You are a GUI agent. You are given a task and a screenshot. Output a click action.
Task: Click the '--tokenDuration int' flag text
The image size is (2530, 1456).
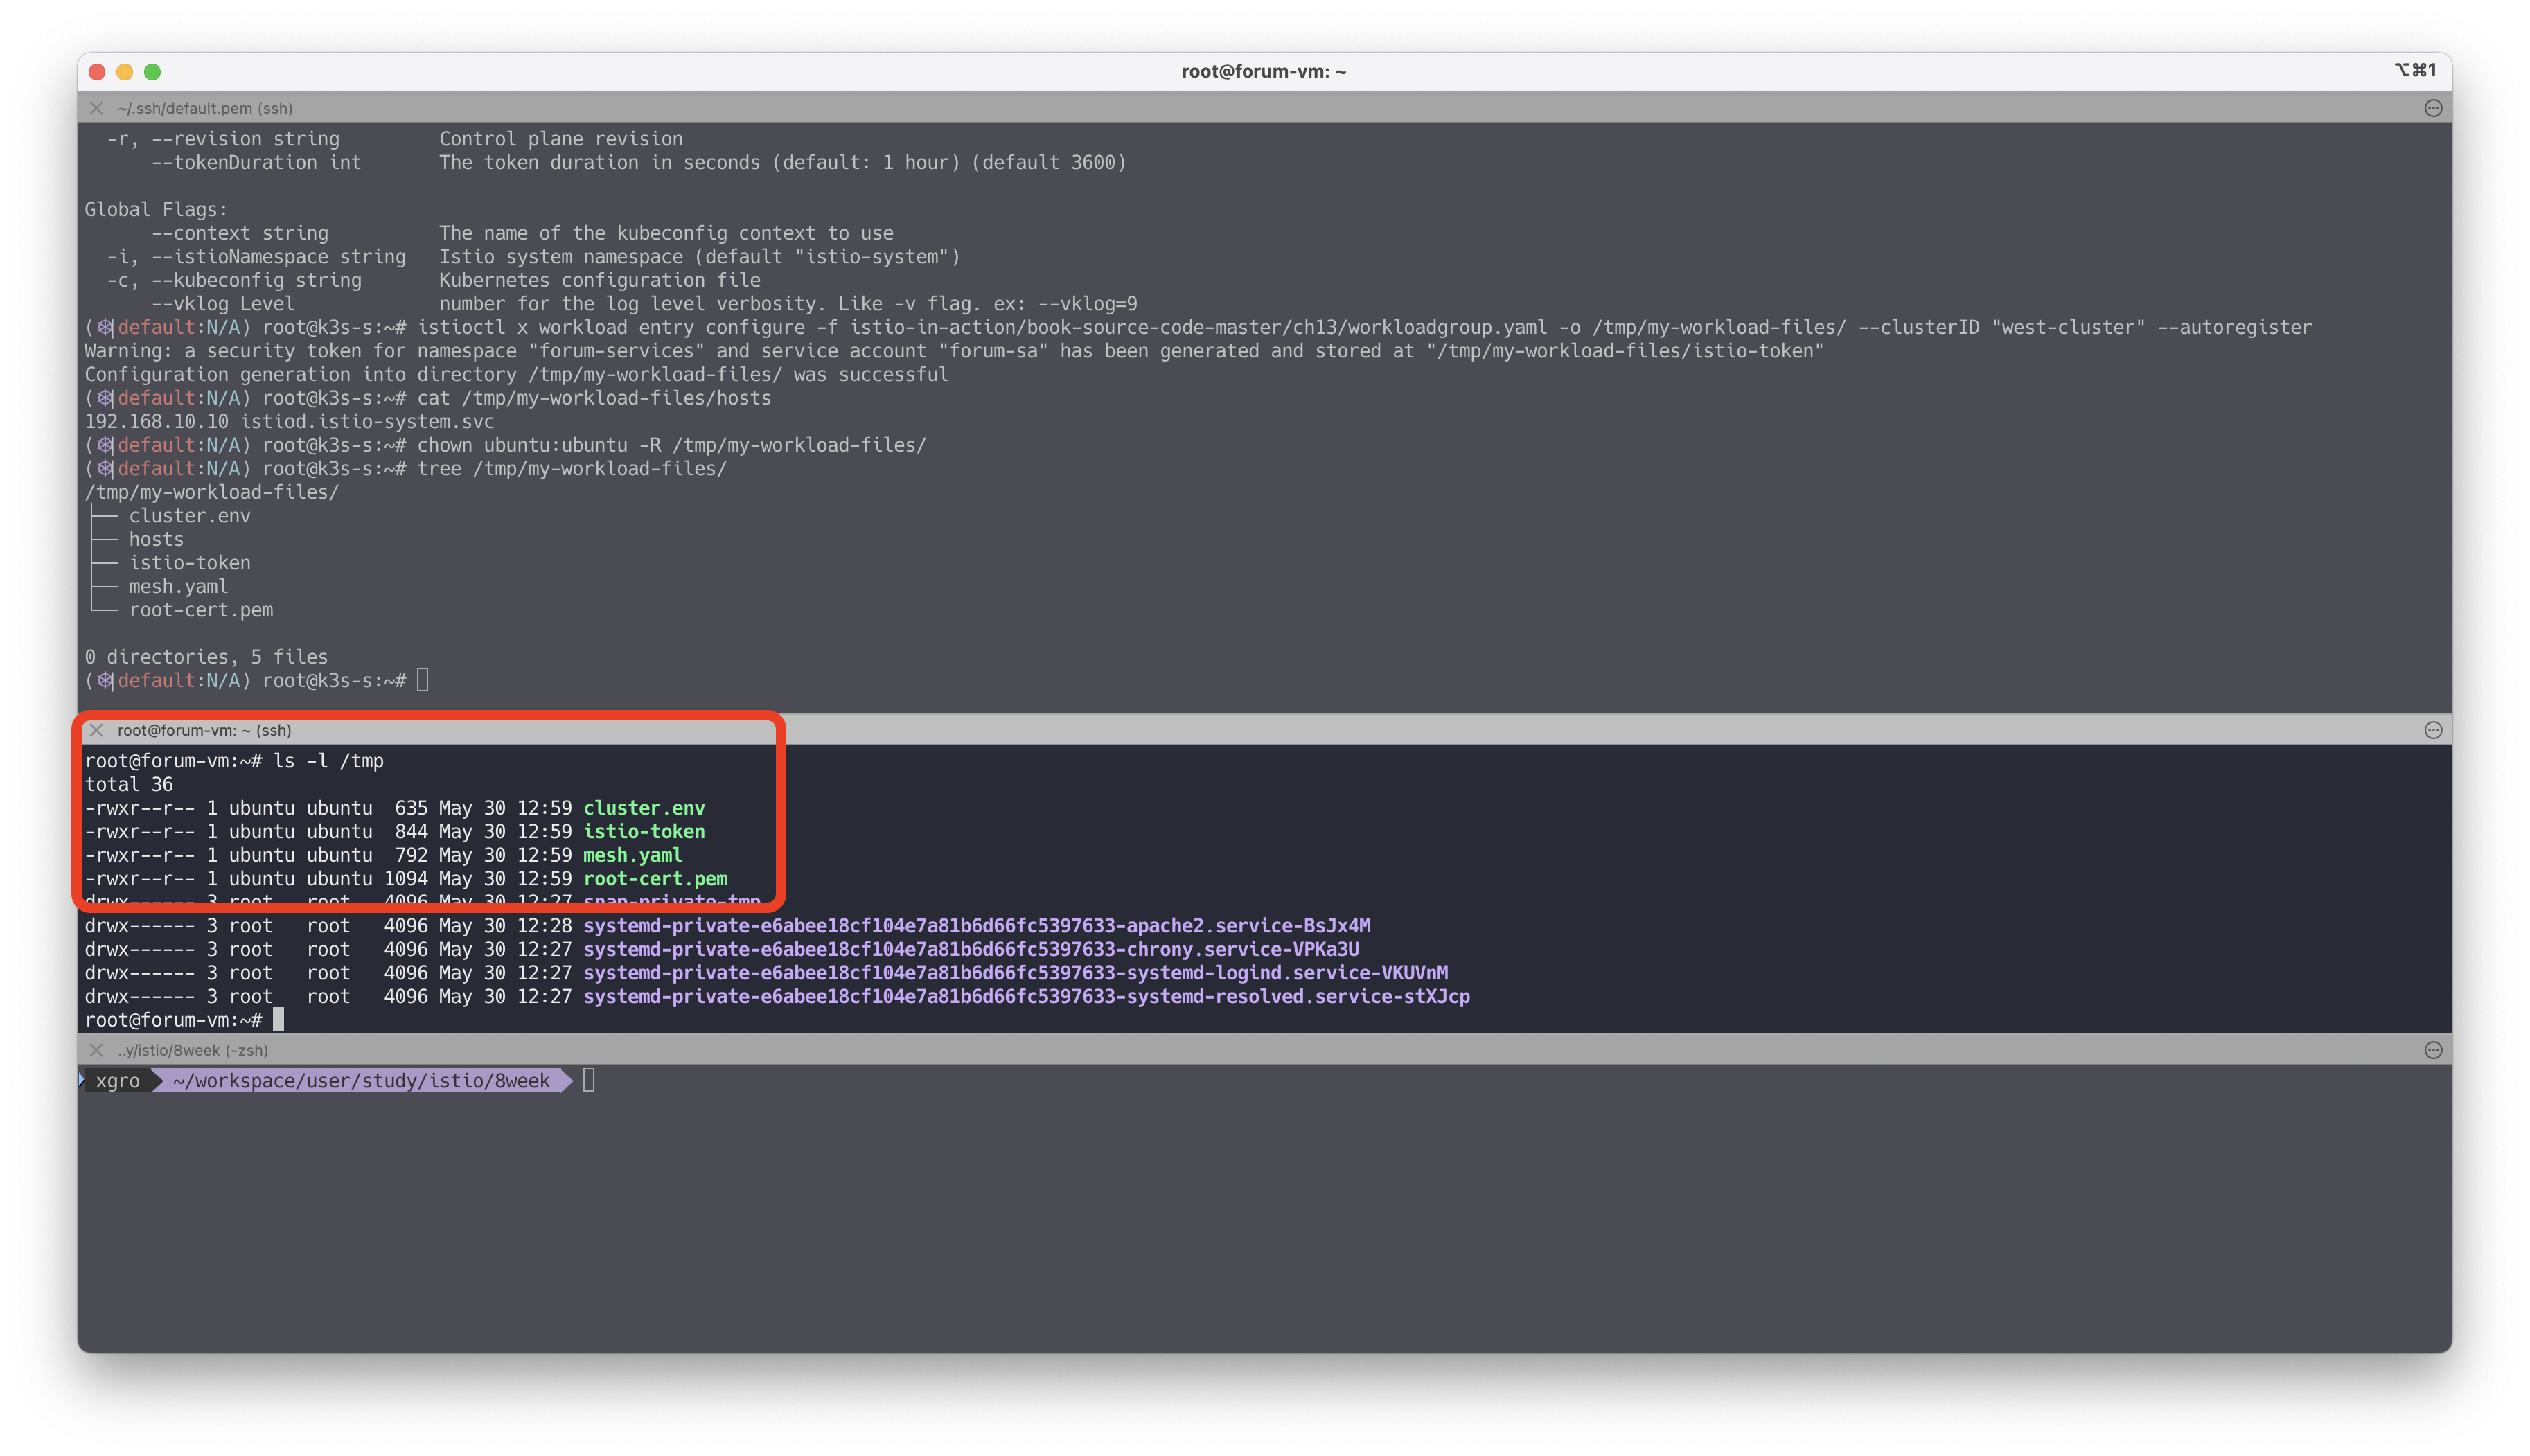(x=256, y=162)
